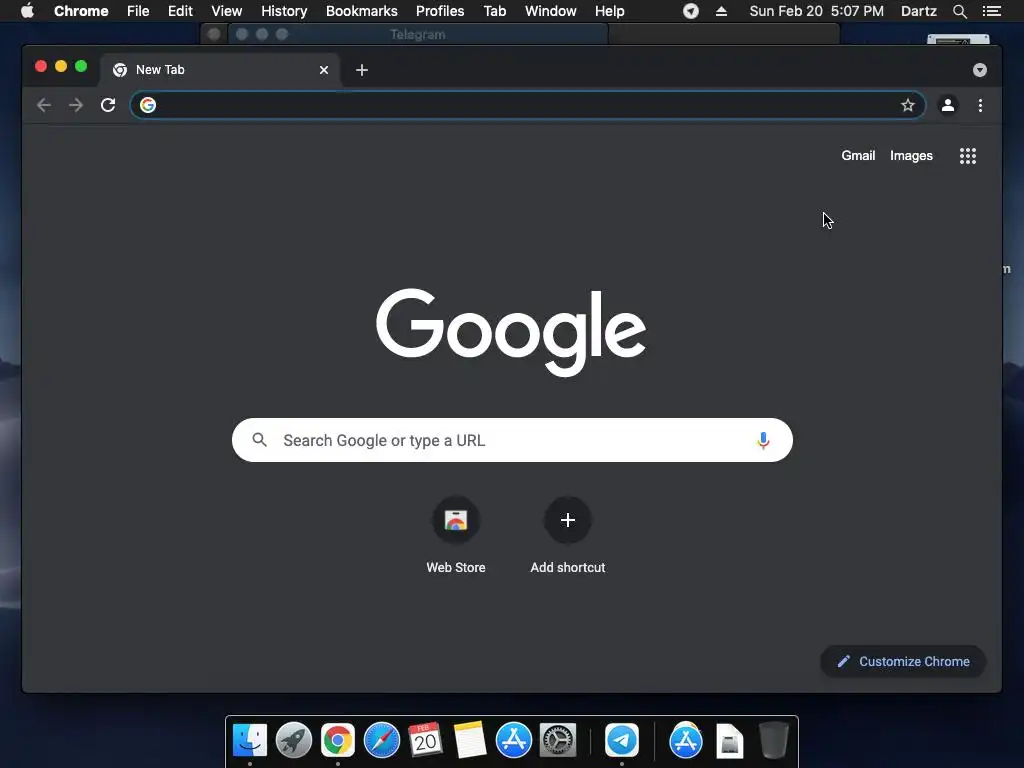
Task: Open the Profiles menu
Action: 440,11
